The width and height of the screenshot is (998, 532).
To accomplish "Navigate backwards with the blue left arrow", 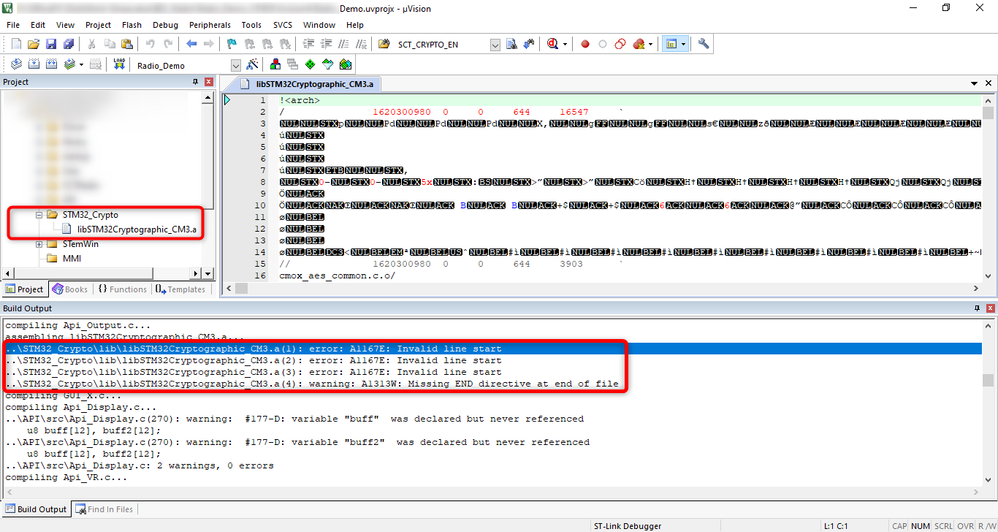I will 191,45.
